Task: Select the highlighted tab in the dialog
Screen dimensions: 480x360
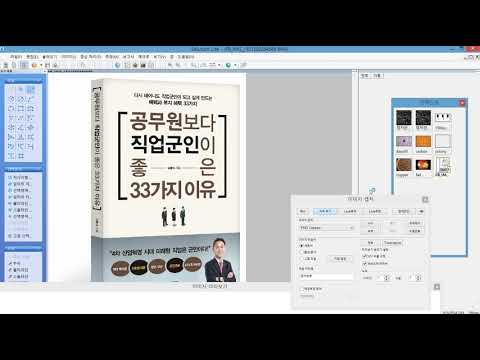Action: [325, 211]
